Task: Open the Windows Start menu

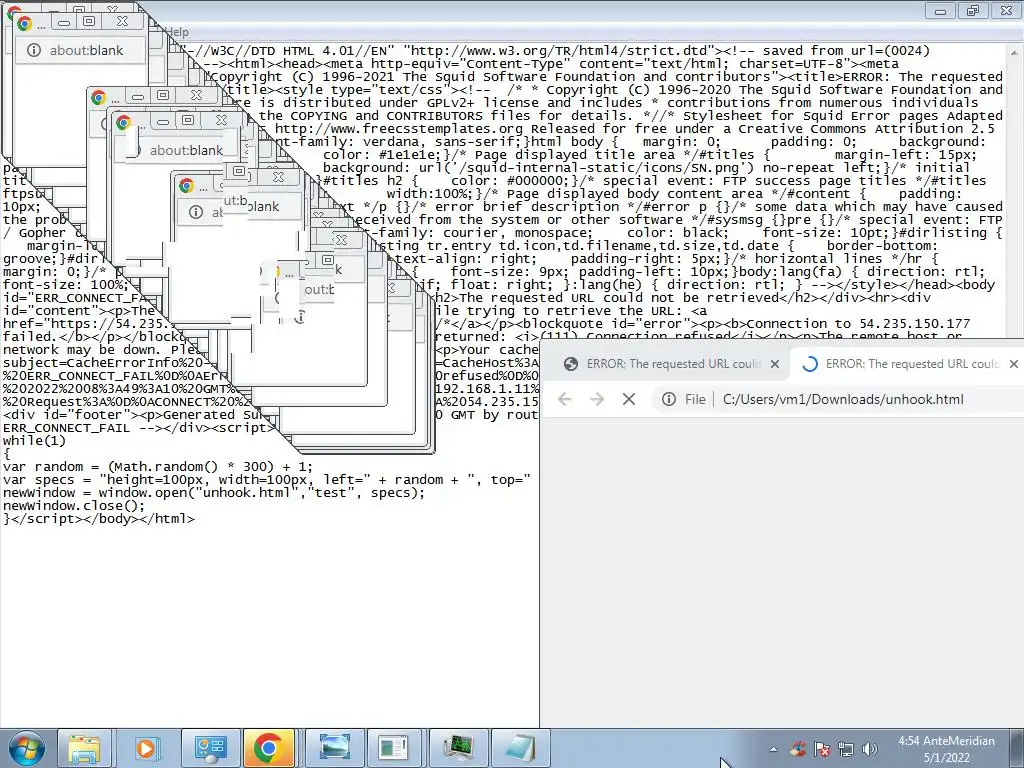Action: [x=25, y=748]
